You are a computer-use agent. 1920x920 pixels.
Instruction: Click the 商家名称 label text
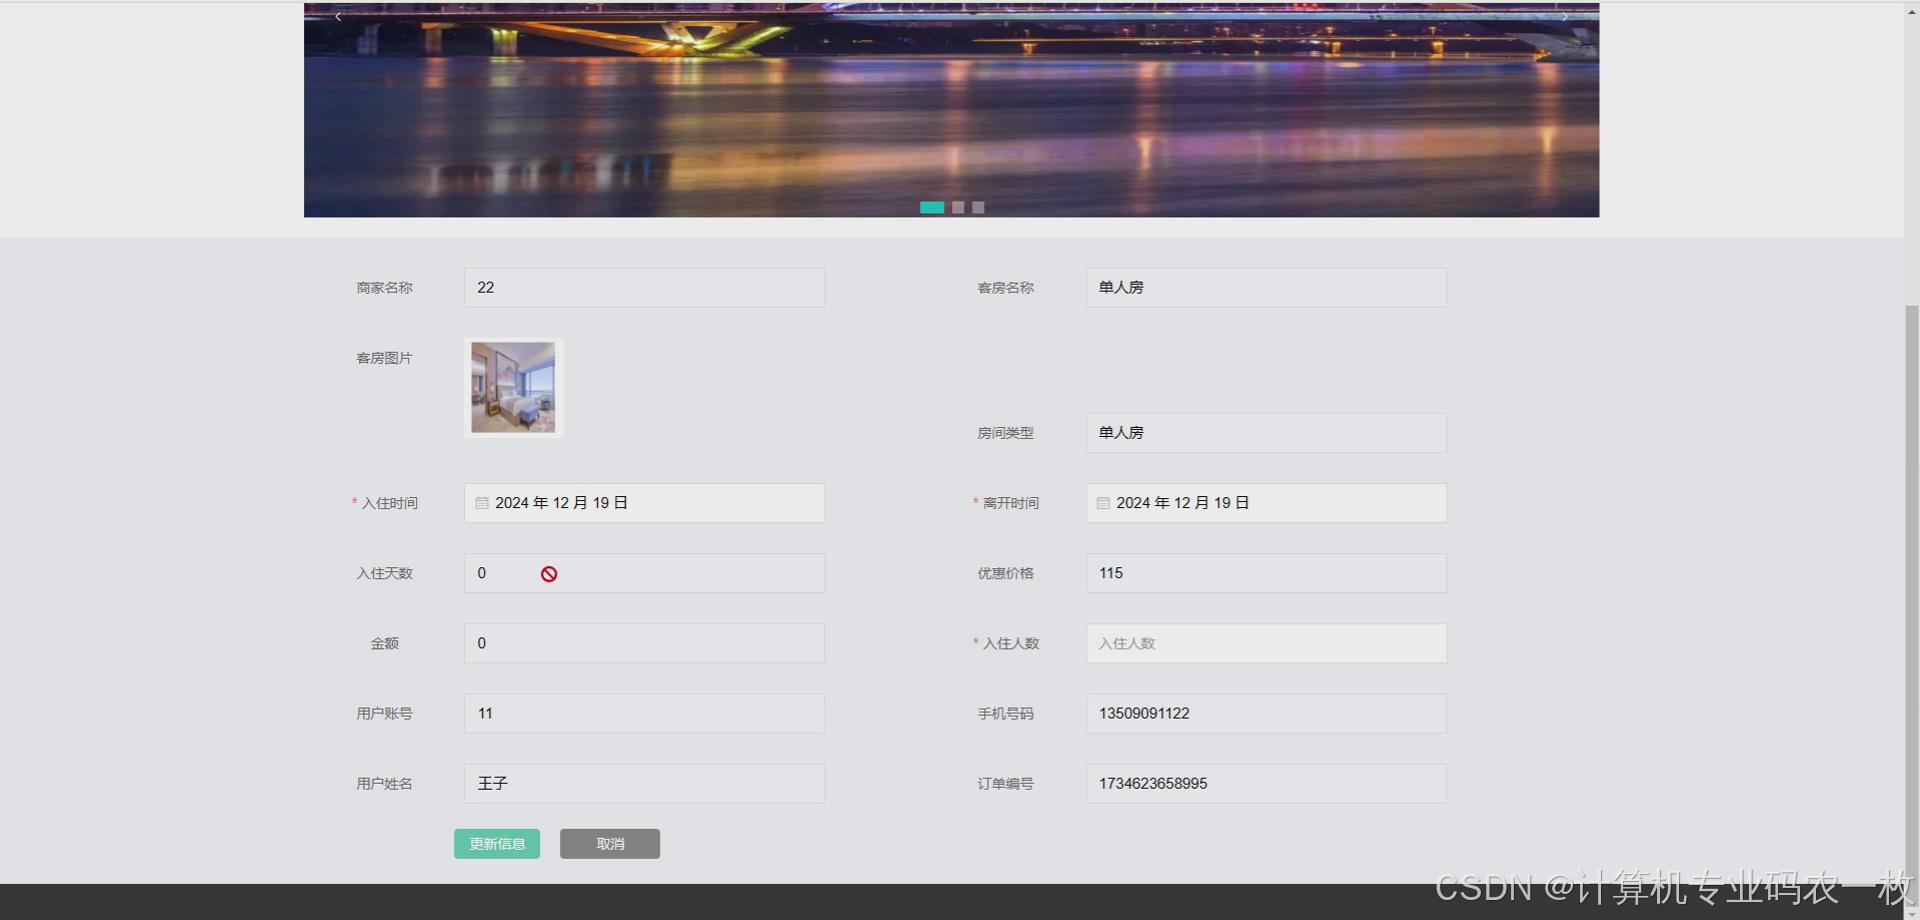coord(384,288)
